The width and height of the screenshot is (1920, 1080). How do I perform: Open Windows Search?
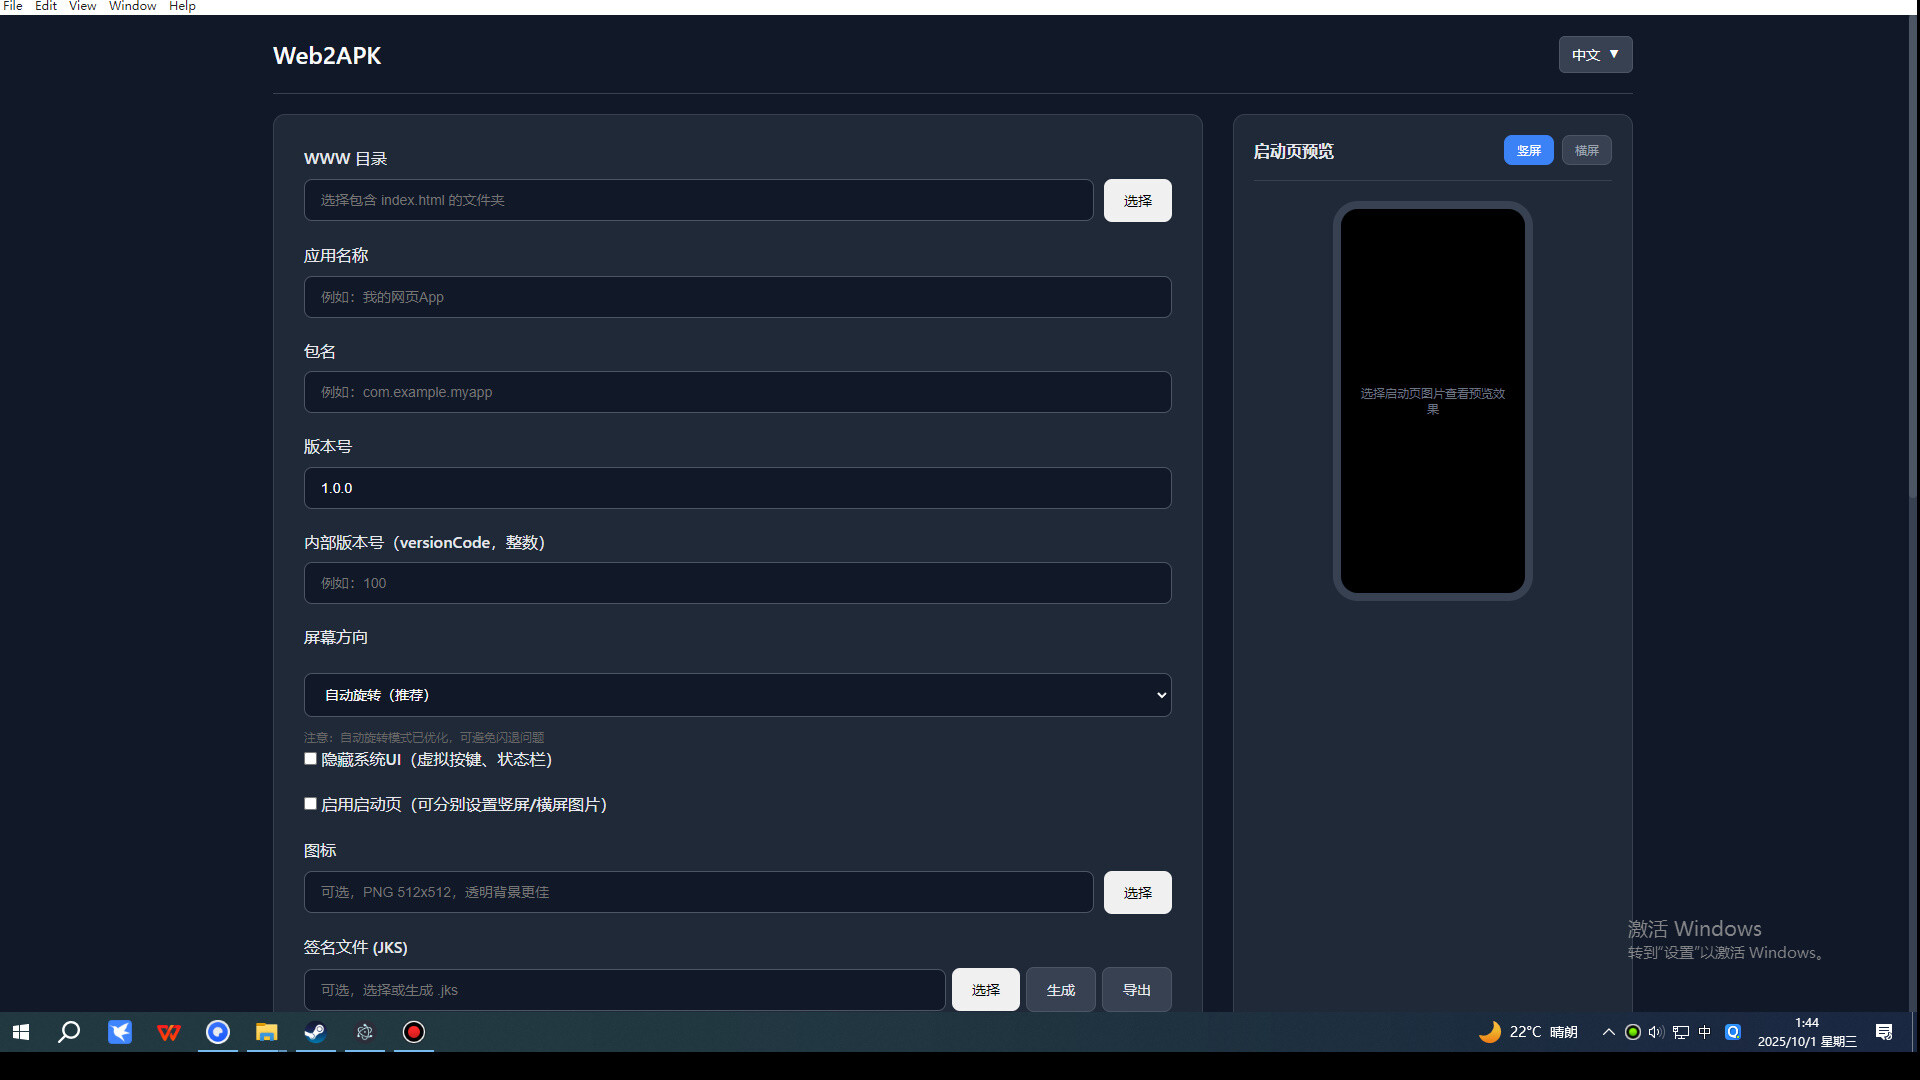(69, 1032)
